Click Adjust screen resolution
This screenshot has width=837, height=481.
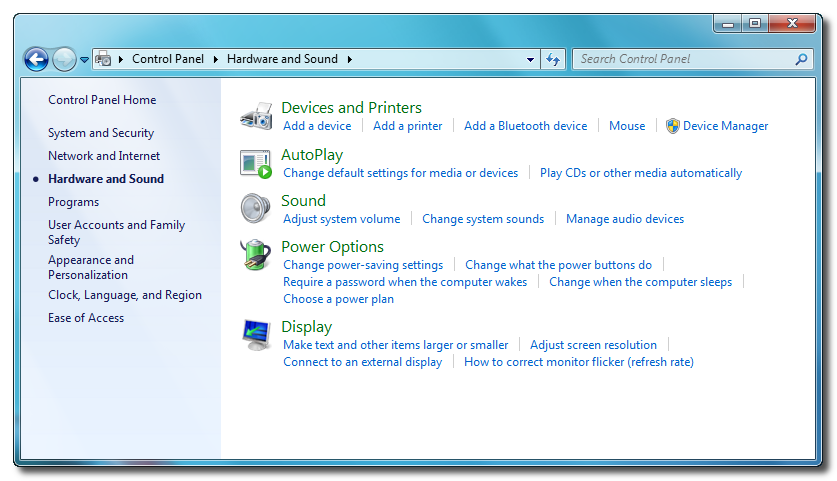593,345
